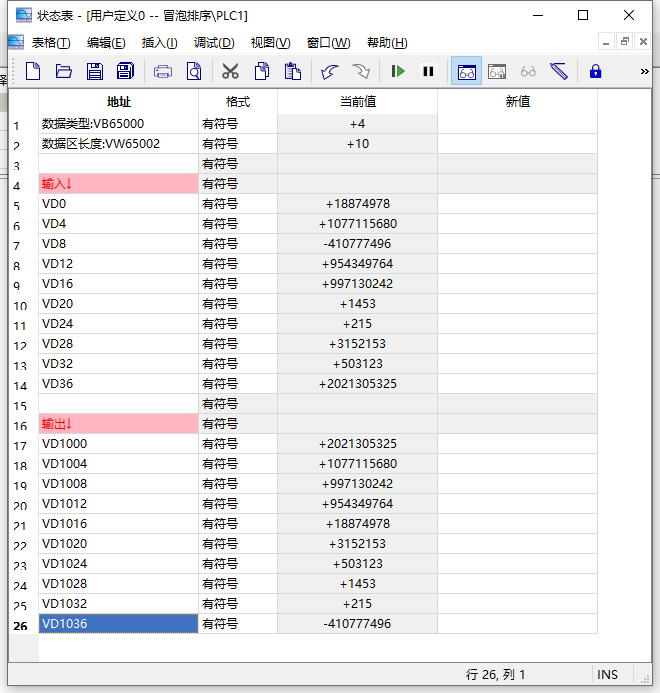The height and width of the screenshot is (693, 660).
Task: Click the blue lock force icon
Action: point(595,71)
